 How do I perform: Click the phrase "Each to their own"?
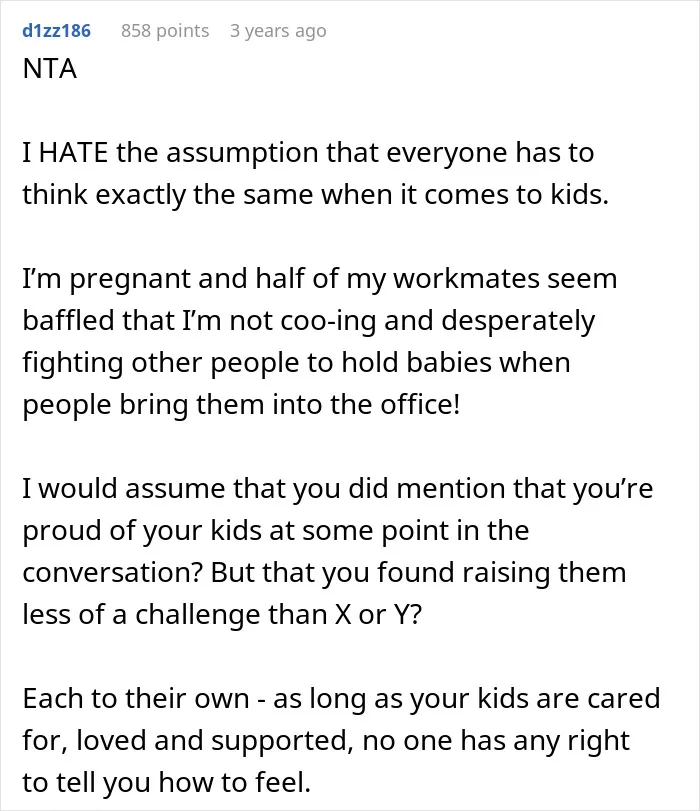pos(136,699)
